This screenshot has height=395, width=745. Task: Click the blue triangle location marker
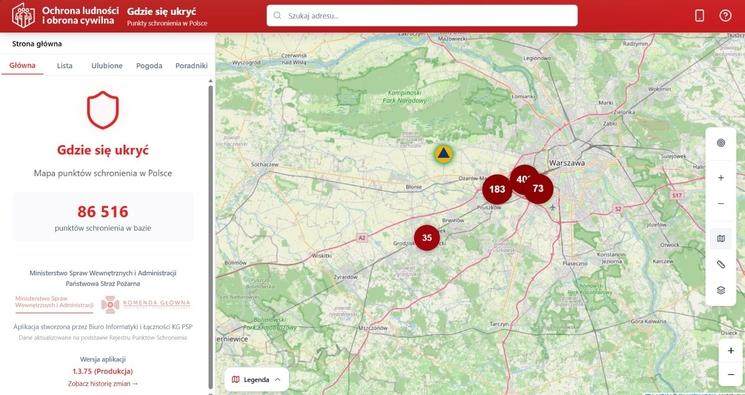[443, 154]
